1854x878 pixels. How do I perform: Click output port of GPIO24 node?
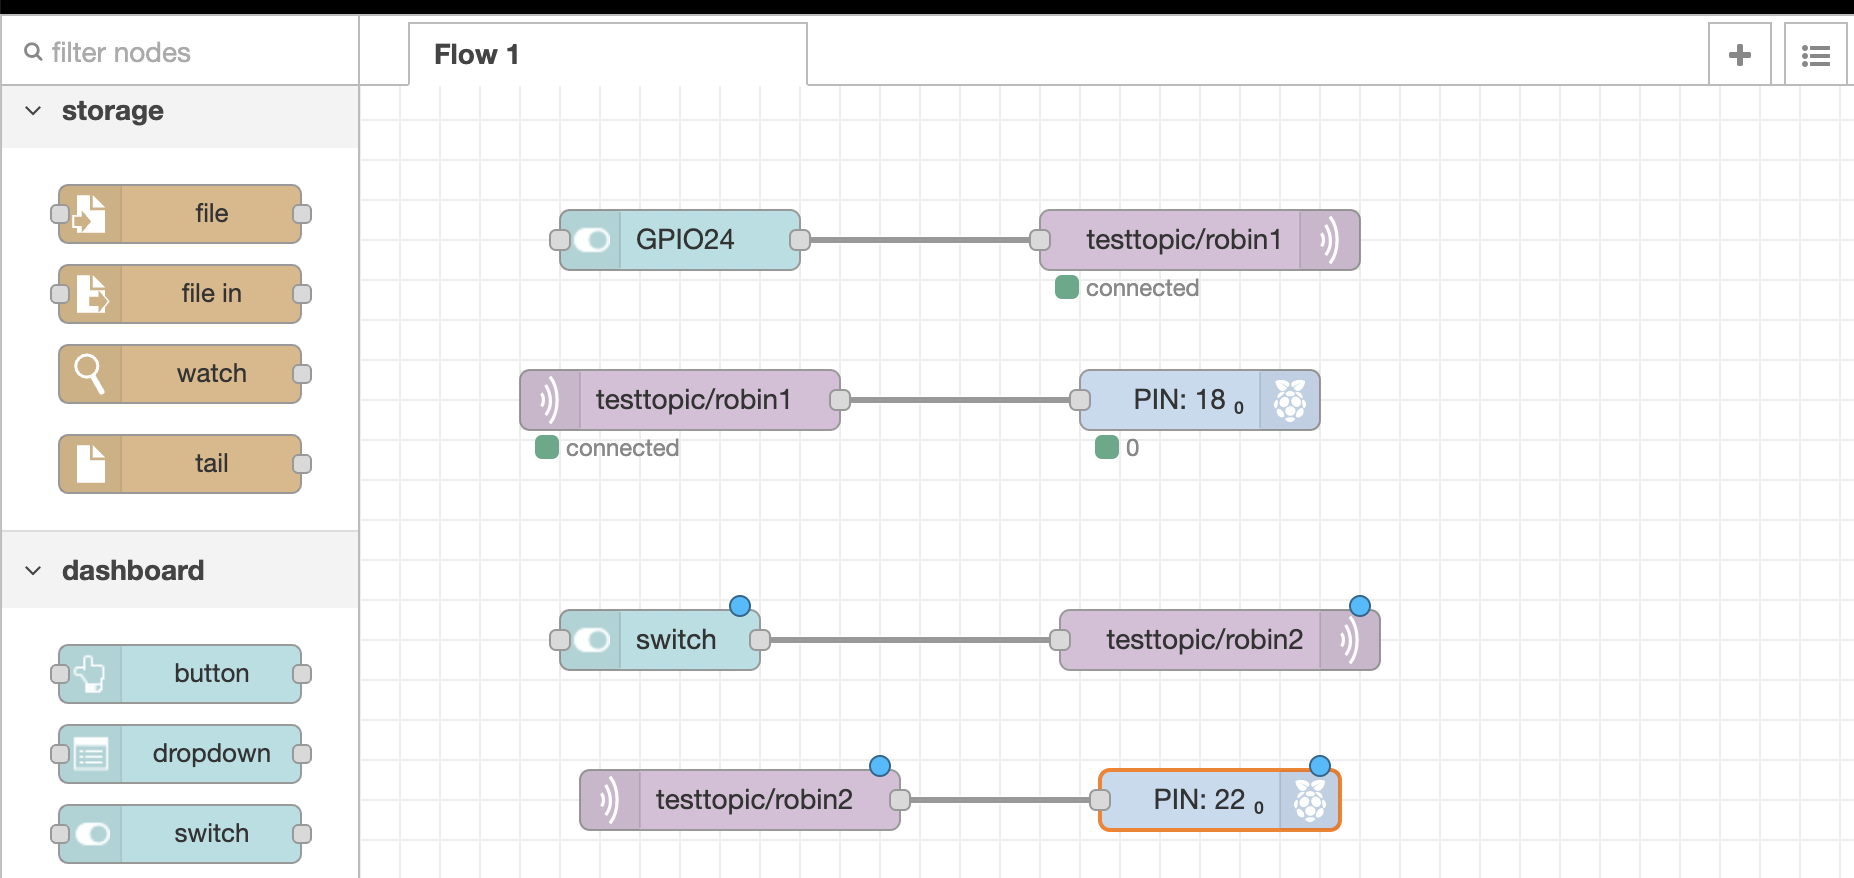click(800, 240)
